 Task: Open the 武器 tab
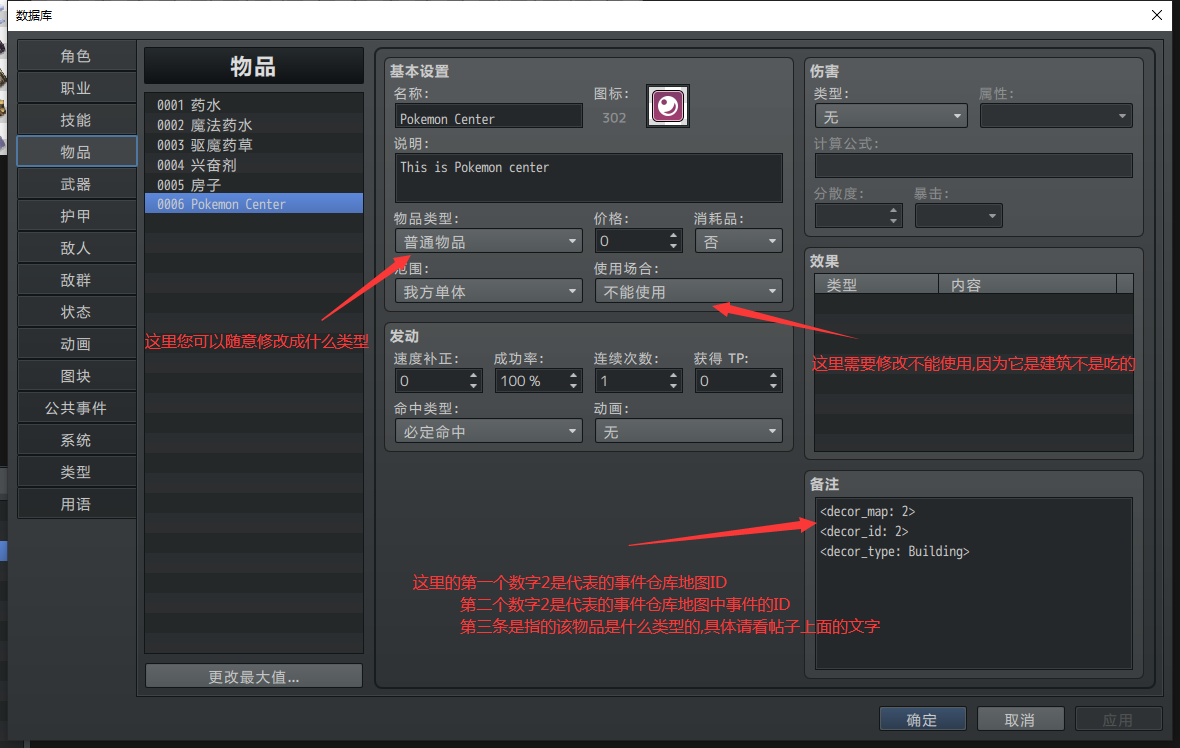76,184
